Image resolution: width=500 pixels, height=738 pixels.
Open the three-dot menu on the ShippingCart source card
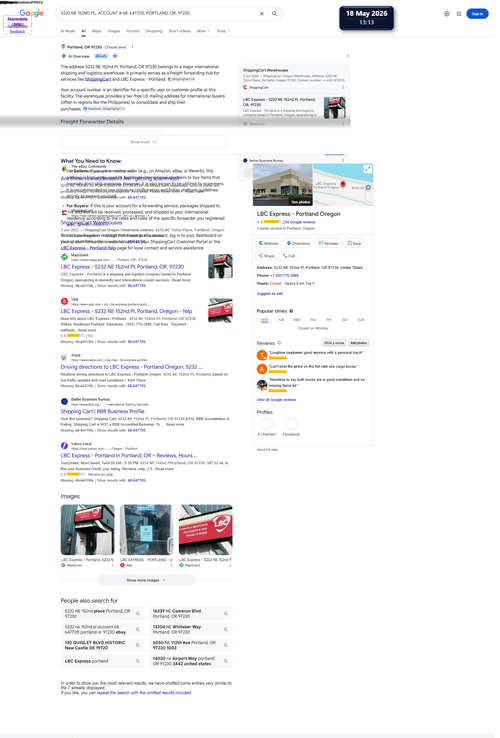[343, 87]
